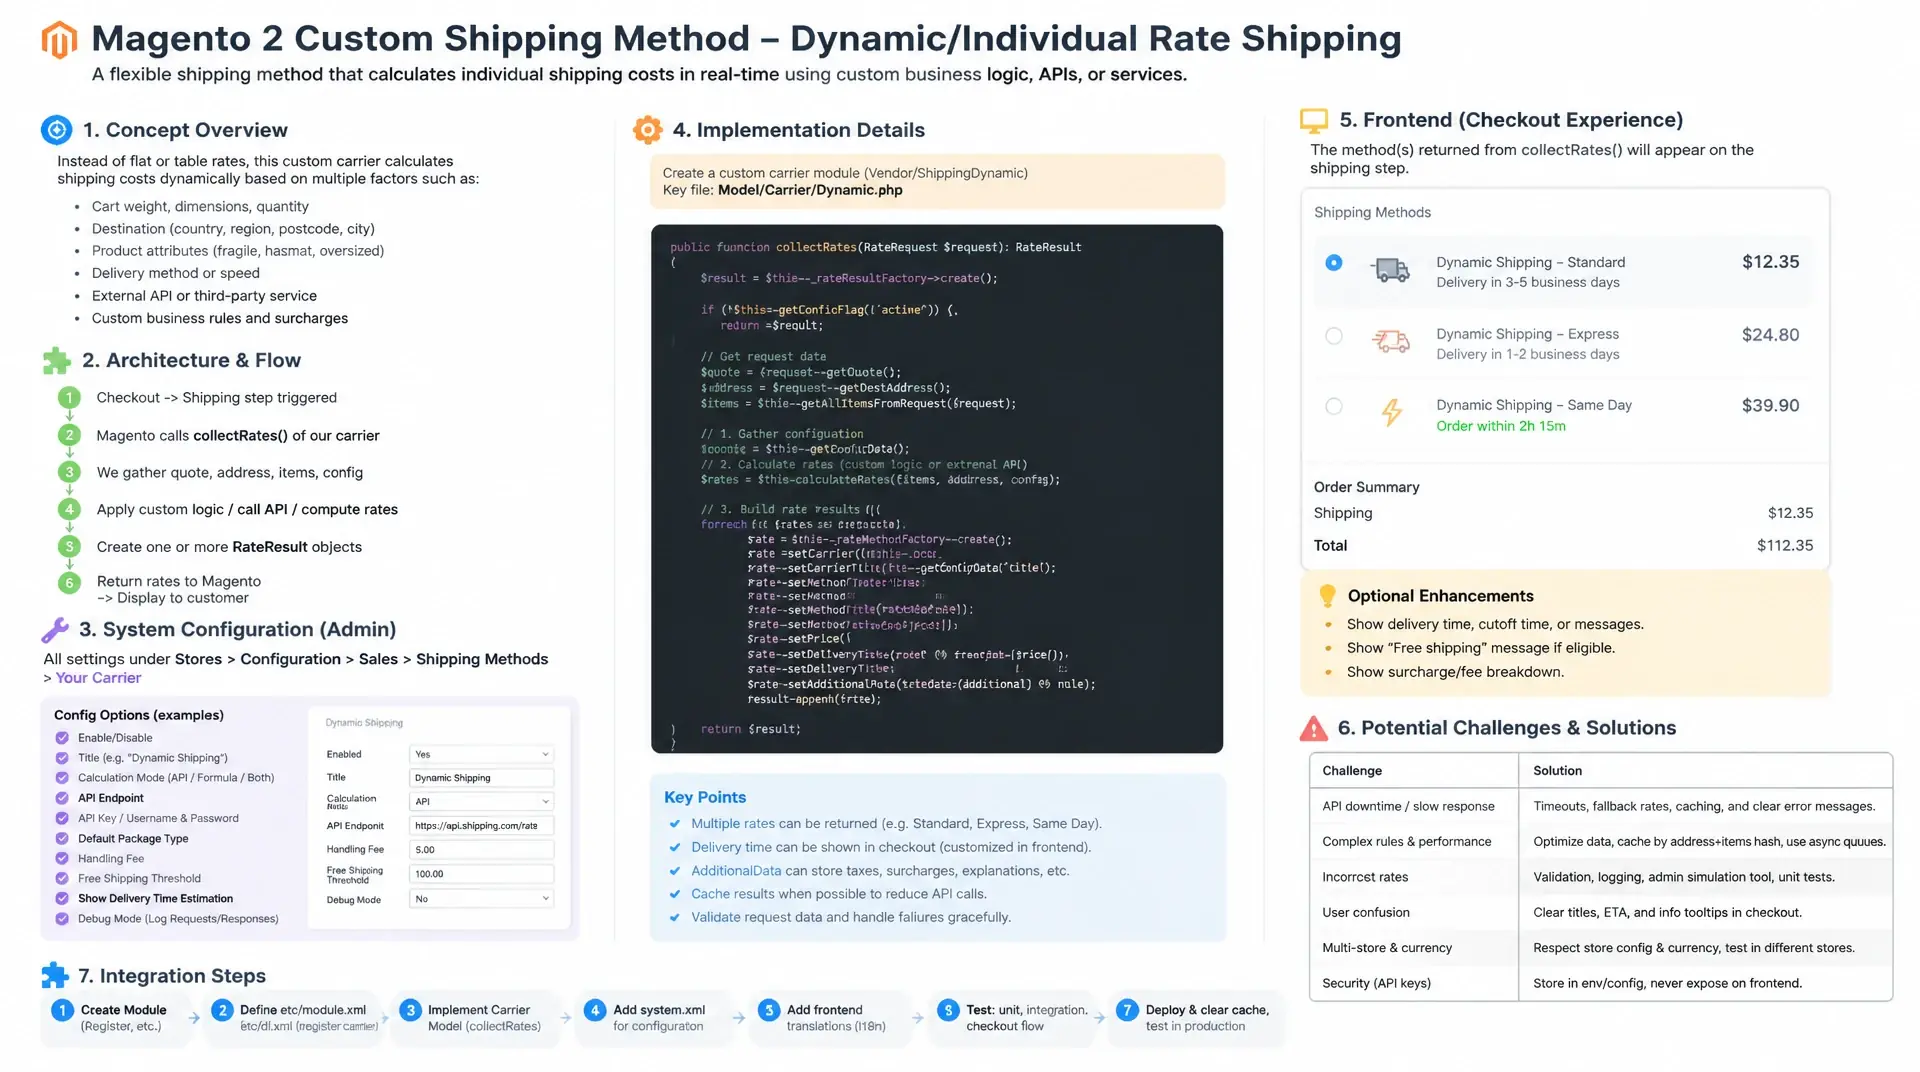Click the Model/Carrier/Dynamic.php key file text
This screenshot has width=1920, height=1072.
[x=810, y=190]
